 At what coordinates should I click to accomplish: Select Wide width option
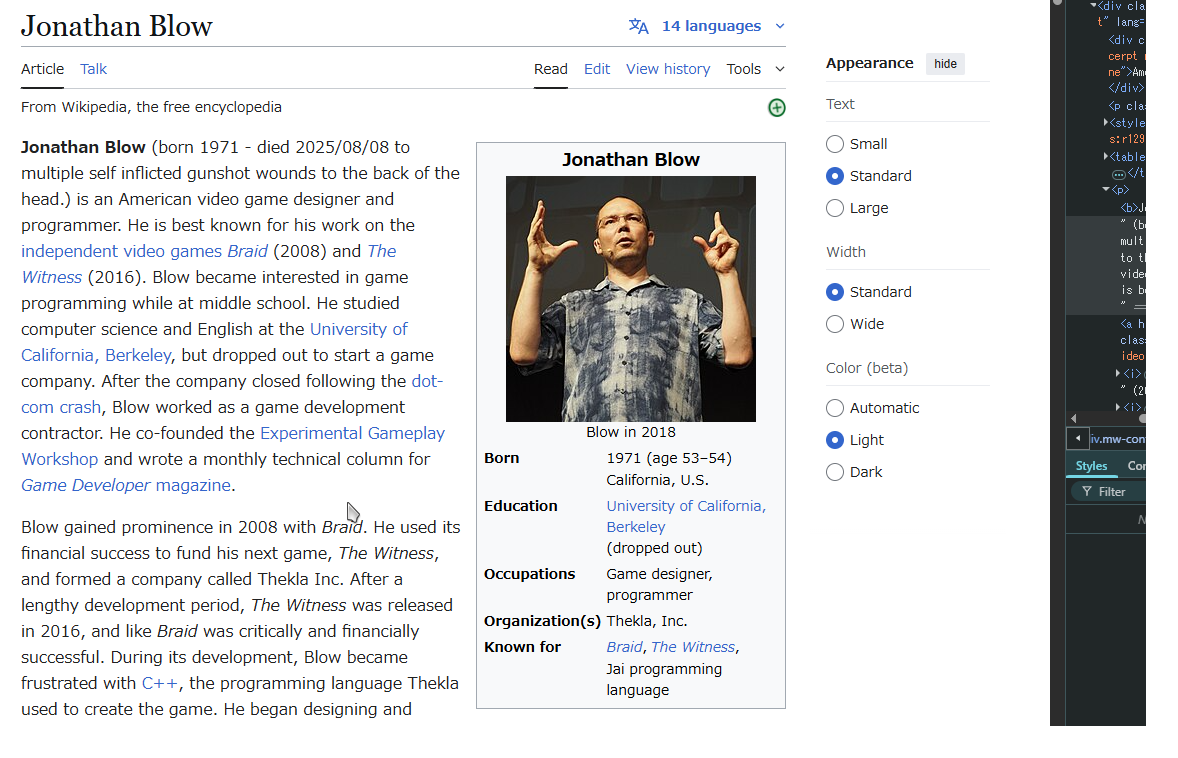point(835,324)
